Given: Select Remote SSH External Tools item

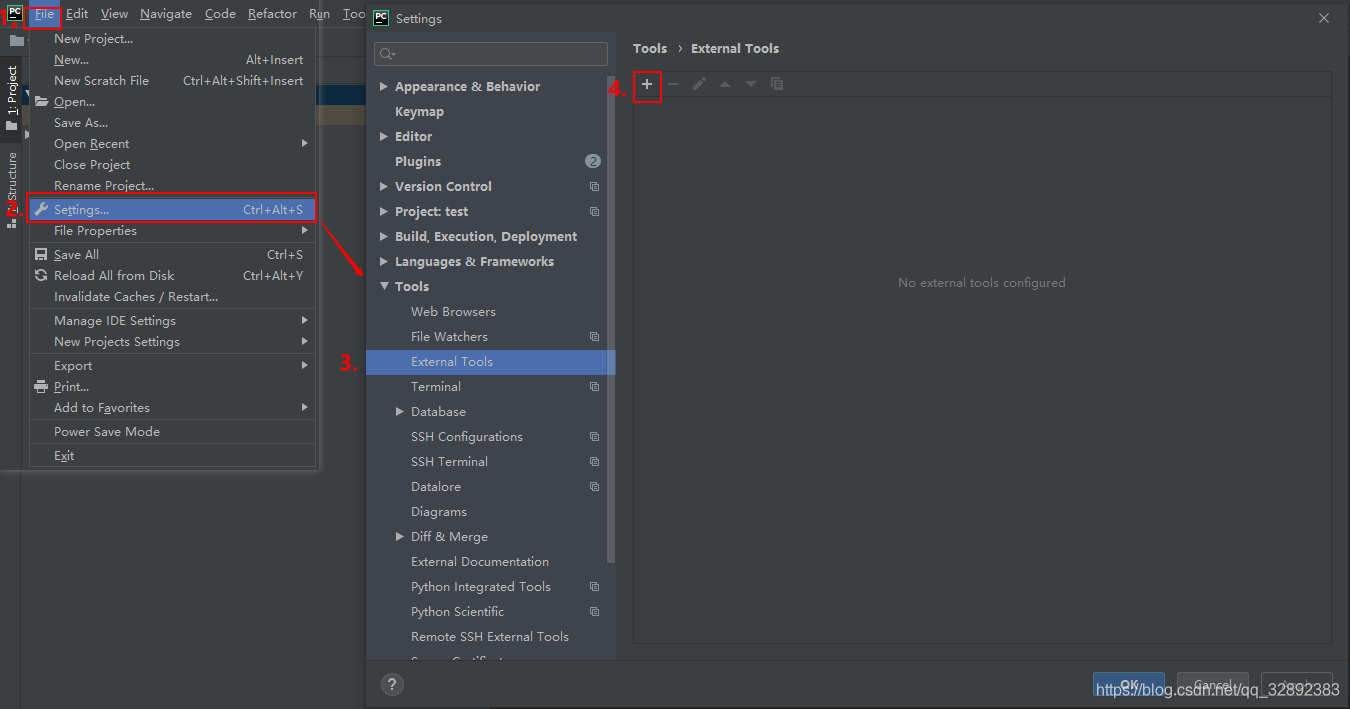Looking at the screenshot, I should (490, 637).
